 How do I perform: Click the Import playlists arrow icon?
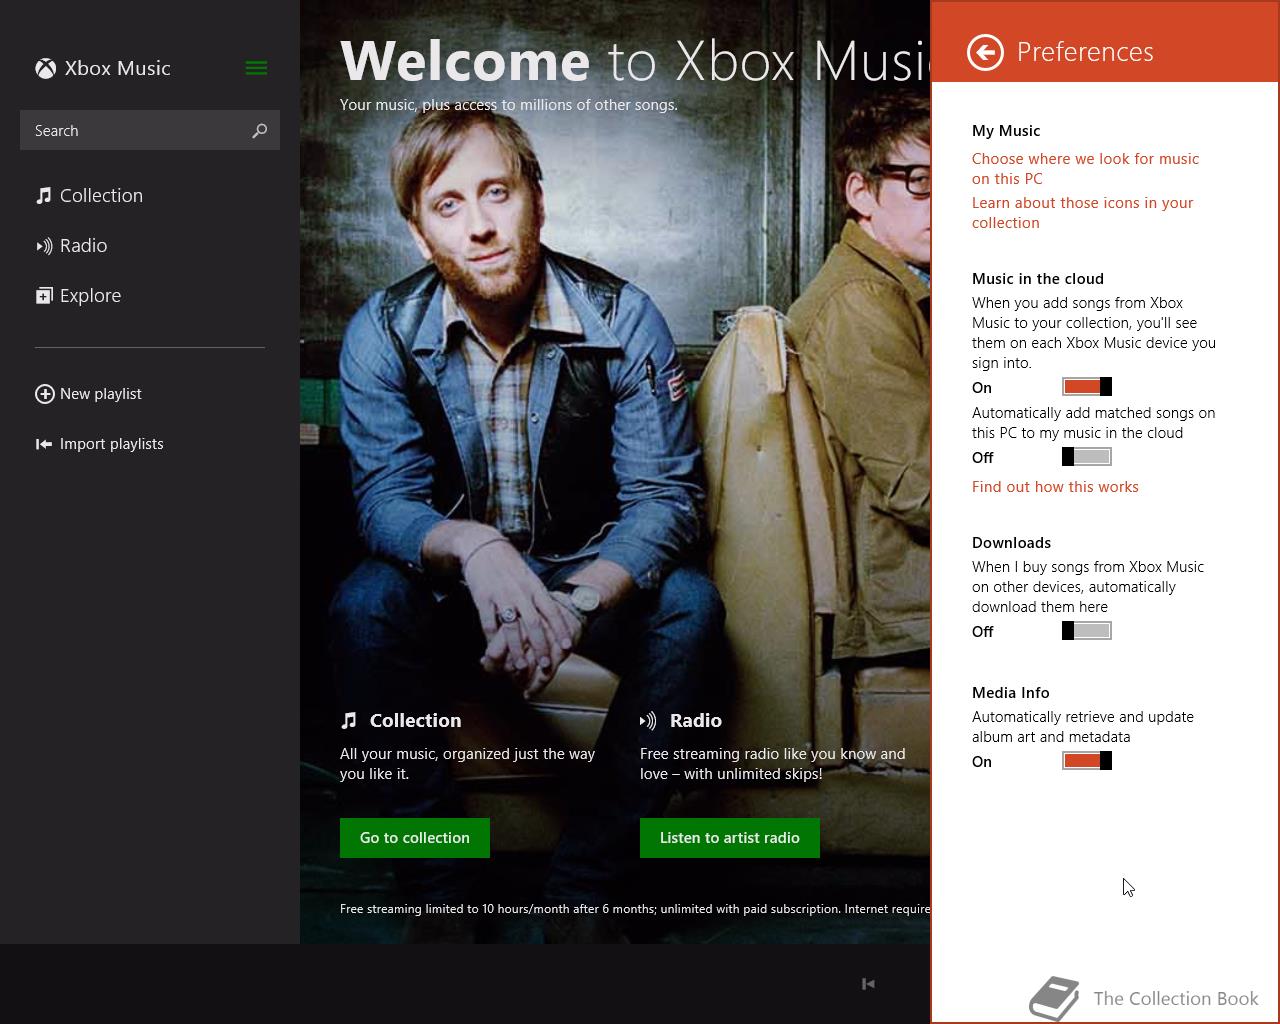[x=44, y=444]
